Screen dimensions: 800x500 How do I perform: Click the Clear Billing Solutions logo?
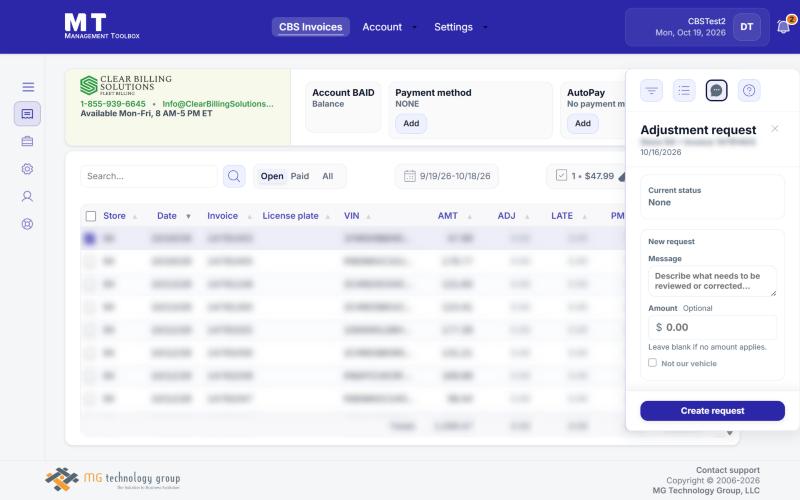point(126,85)
